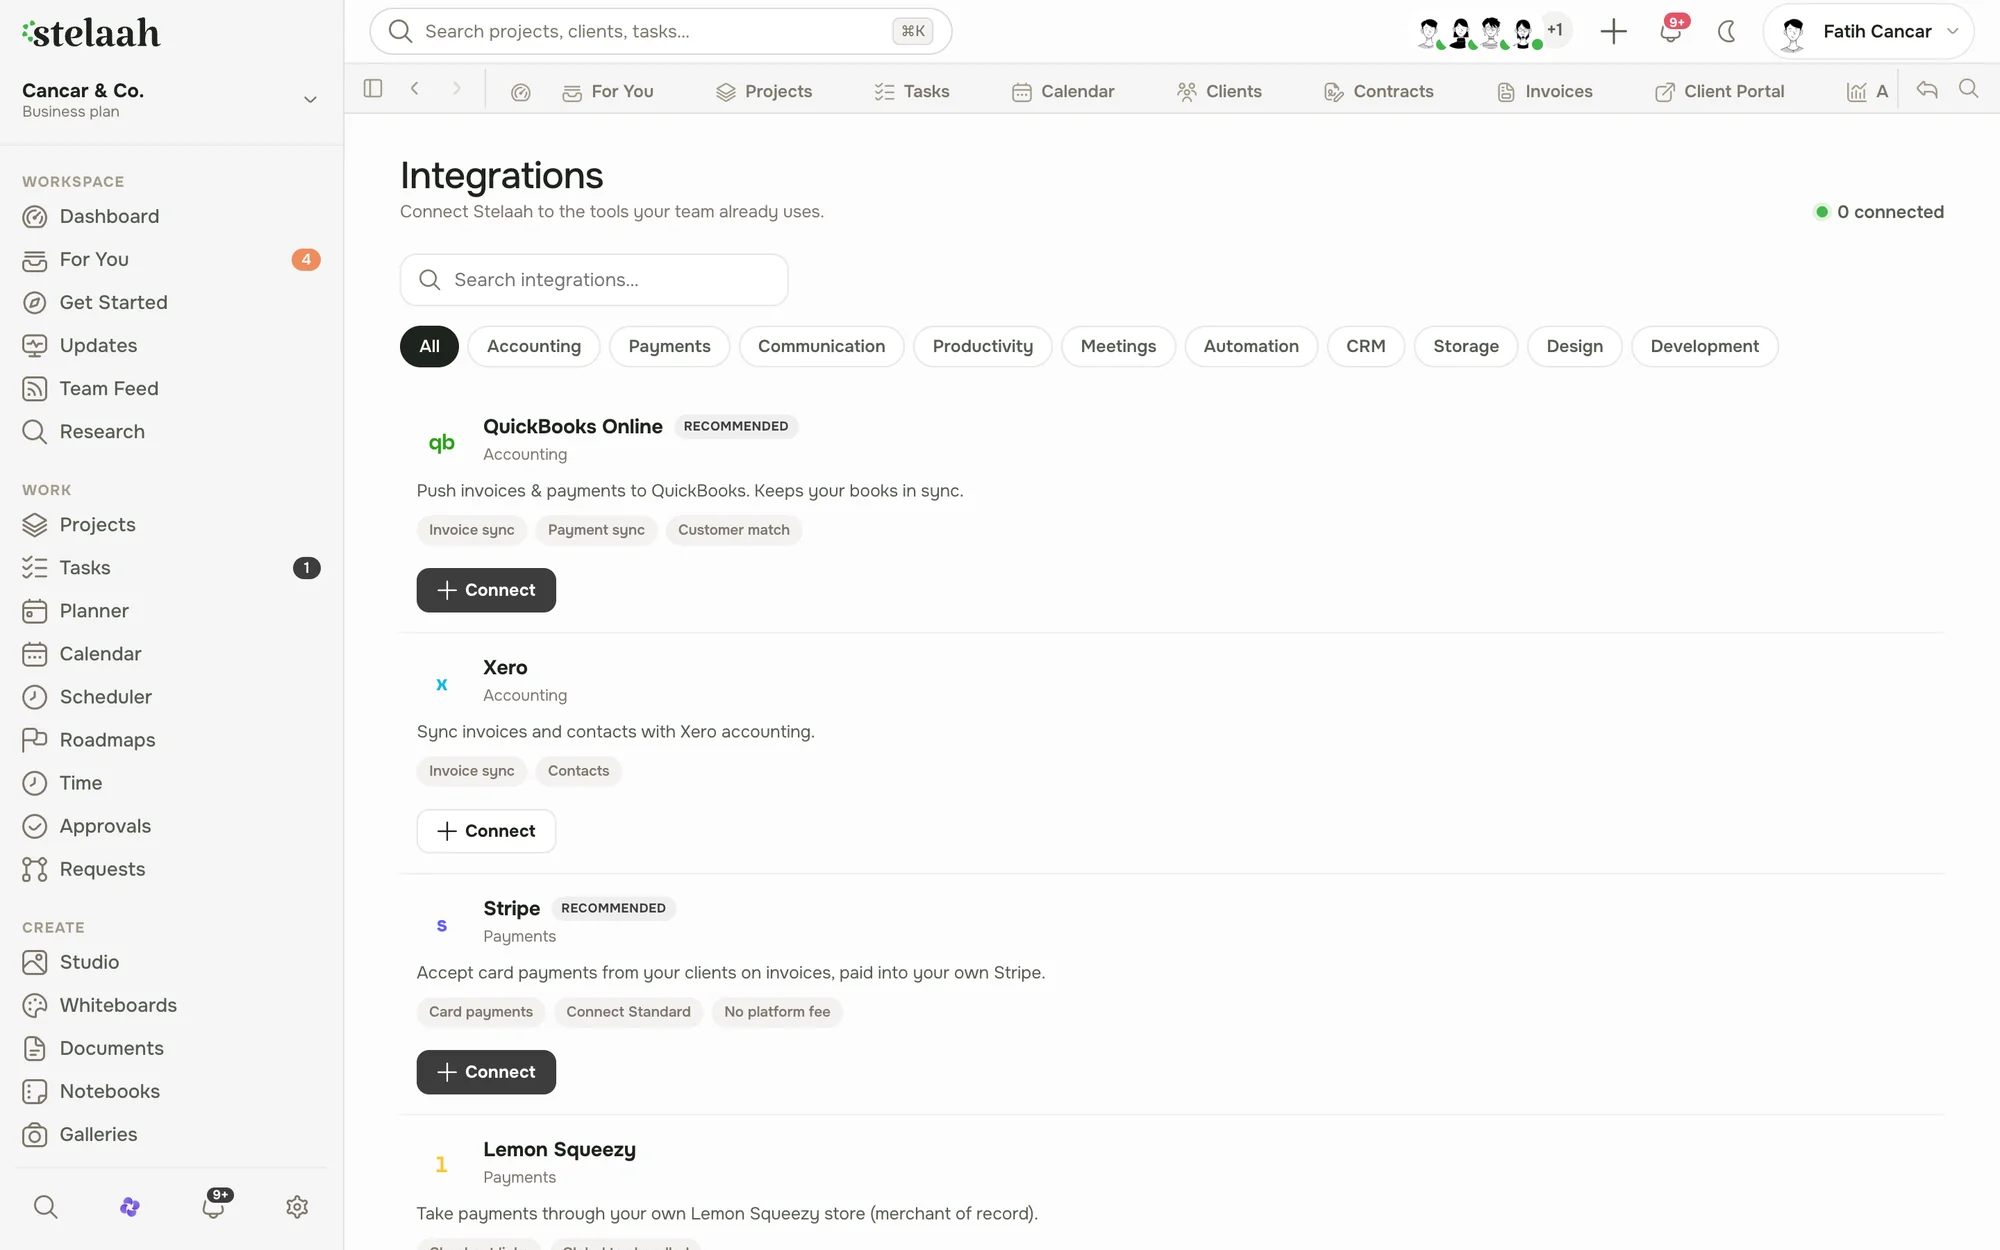Click the QuickBooks qb logo

[x=441, y=441]
